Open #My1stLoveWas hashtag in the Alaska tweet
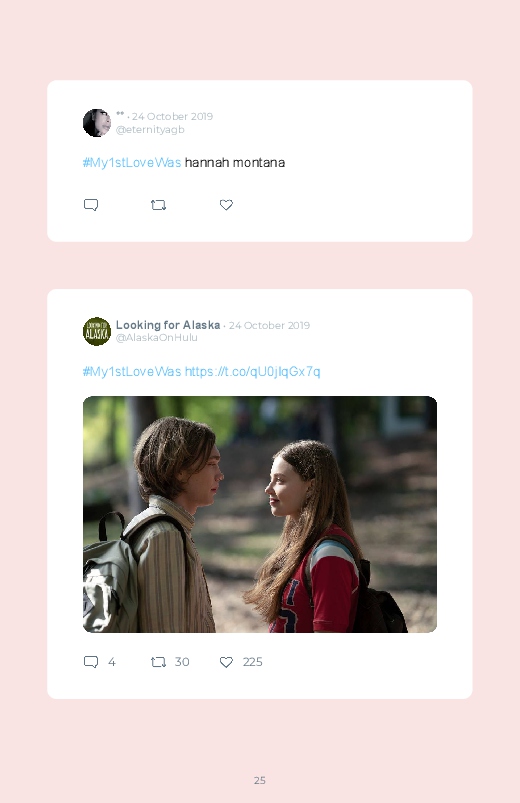Image resolution: width=520 pixels, height=803 pixels. [x=132, y=372]
